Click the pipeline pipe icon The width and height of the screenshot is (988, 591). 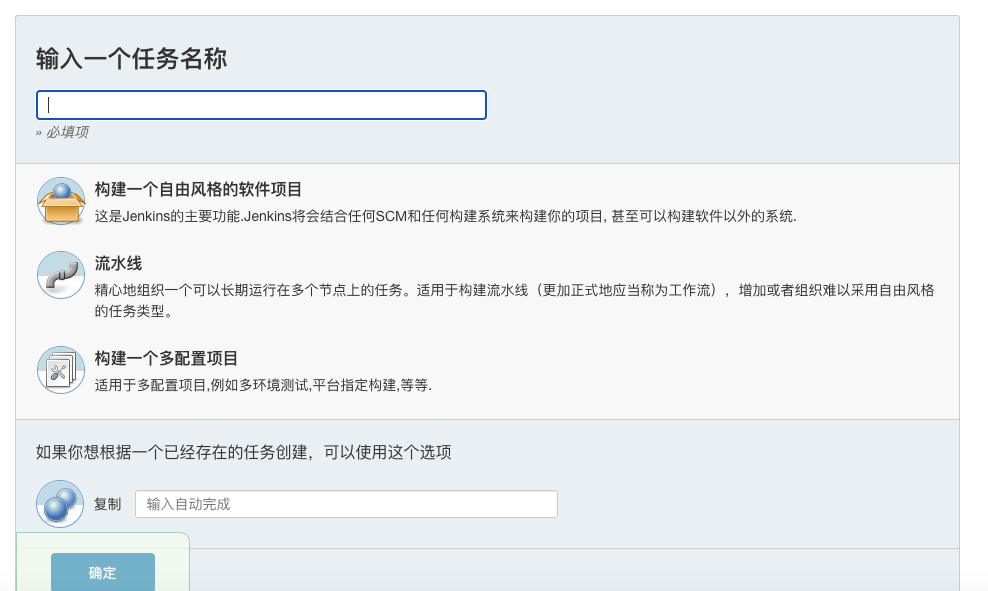[x=60, y=275]
